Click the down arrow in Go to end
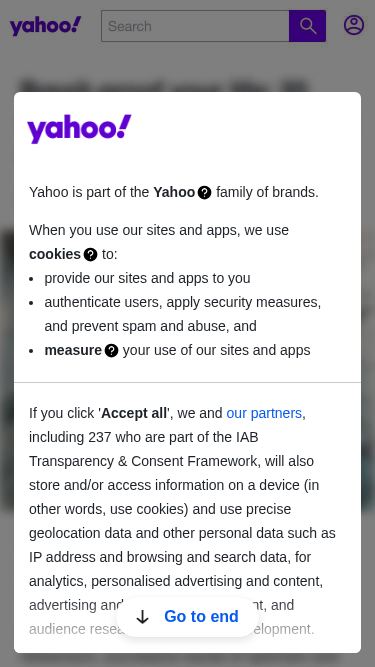This screenshot has width=375, height=667. [x=142, y=617]
